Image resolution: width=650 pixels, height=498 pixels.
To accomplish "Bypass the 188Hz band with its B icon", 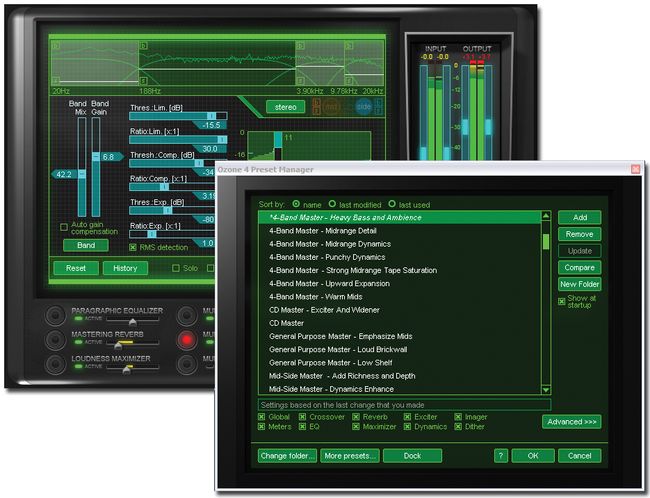I will tap(143, 45).
